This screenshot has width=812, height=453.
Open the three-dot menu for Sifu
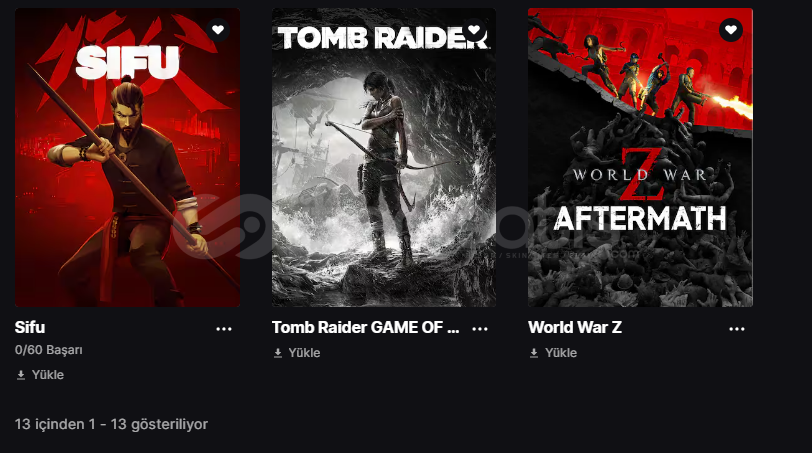tap(224, 329)
